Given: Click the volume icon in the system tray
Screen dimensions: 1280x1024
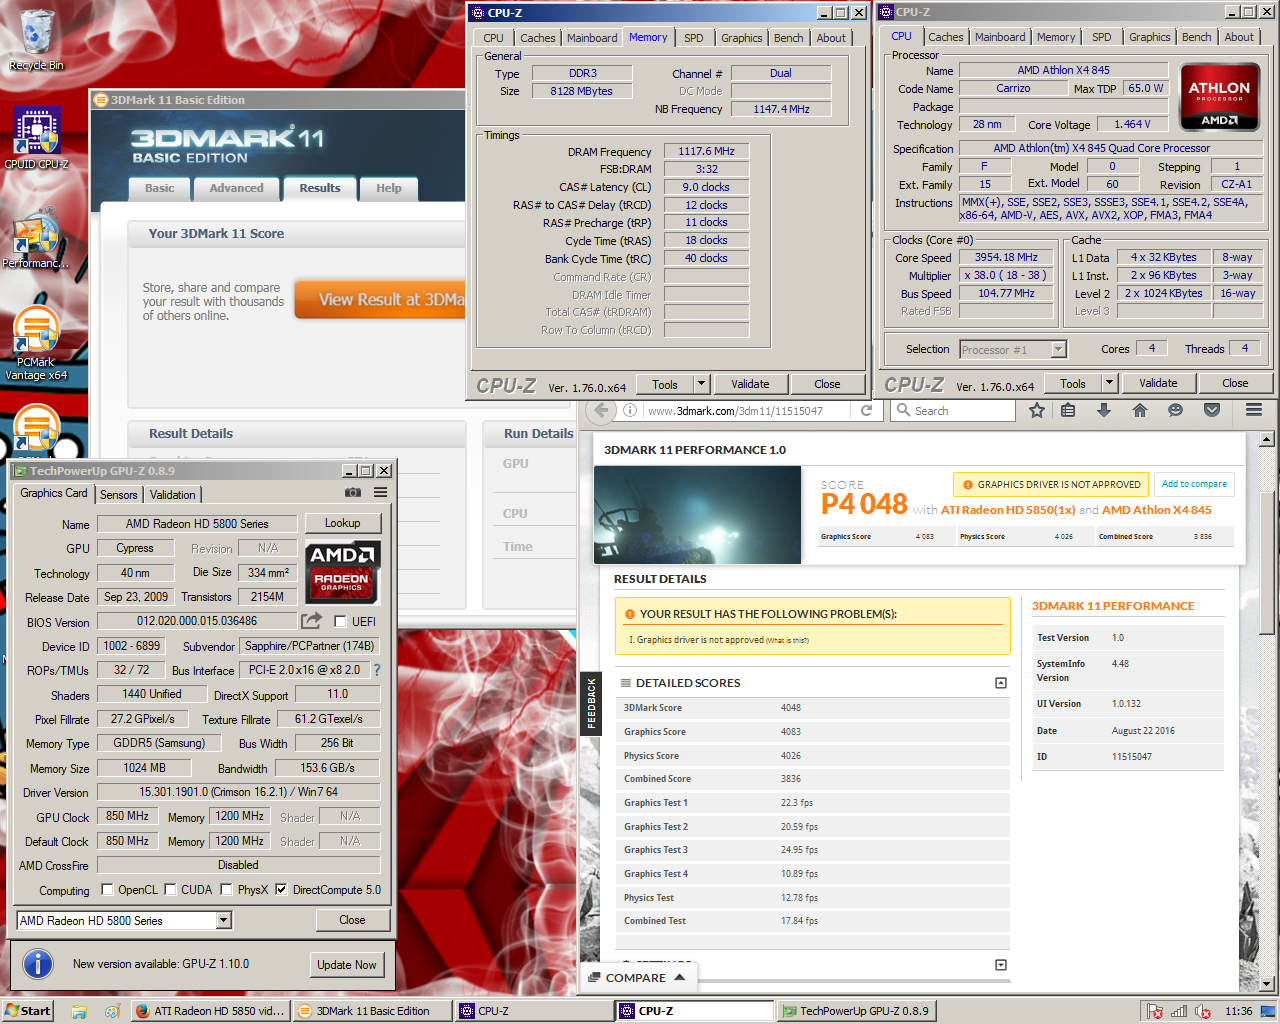Looking at the screenshot, I should click(1203, 1011).
